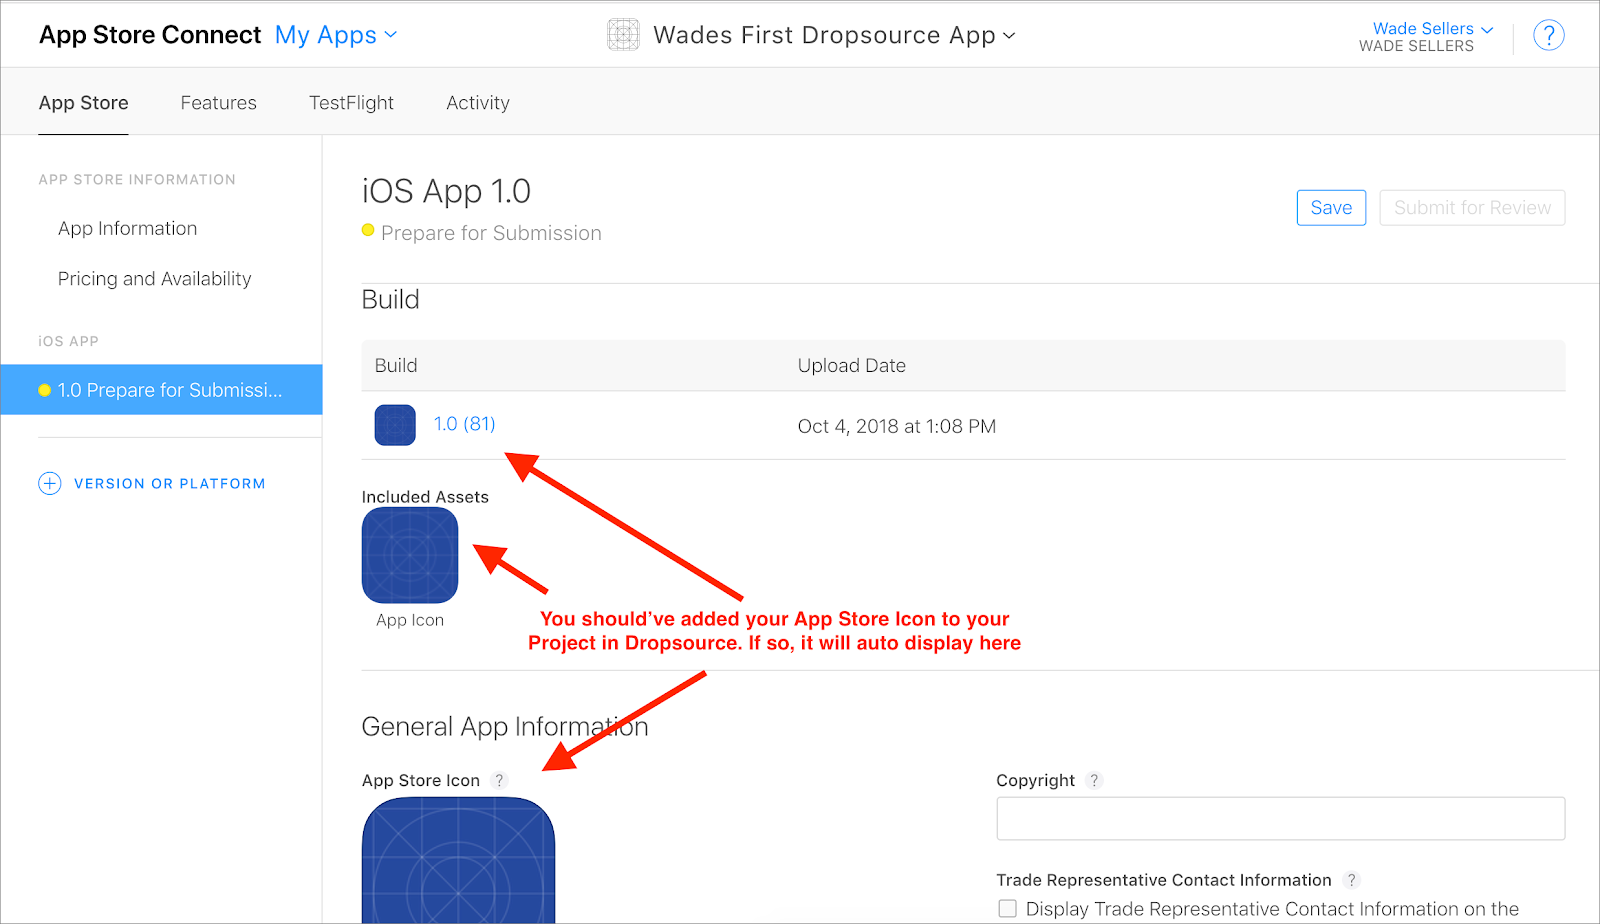Switch to the App Store tab
1600x924 pixels.
(83, 103)
